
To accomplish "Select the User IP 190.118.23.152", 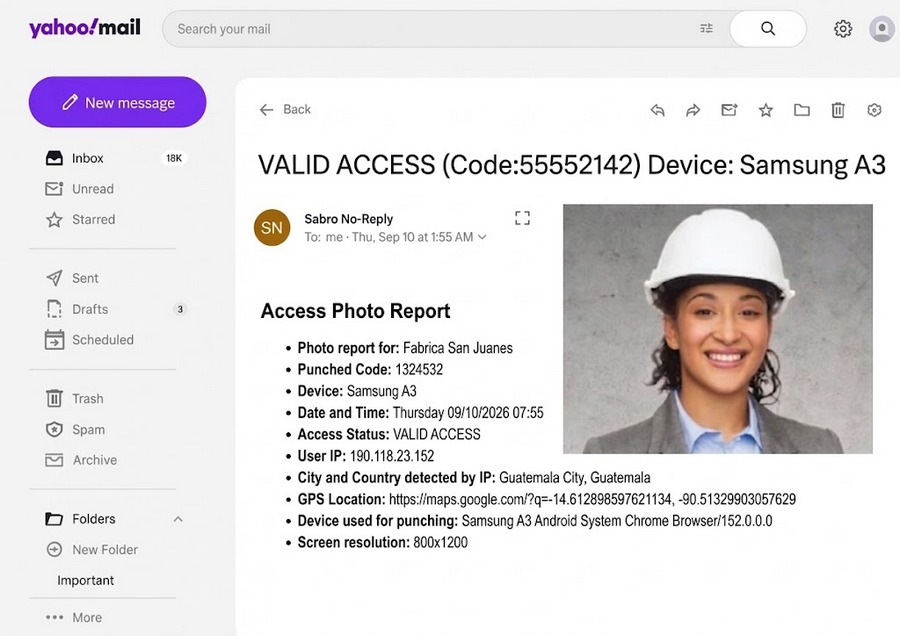I will (392, 456).
